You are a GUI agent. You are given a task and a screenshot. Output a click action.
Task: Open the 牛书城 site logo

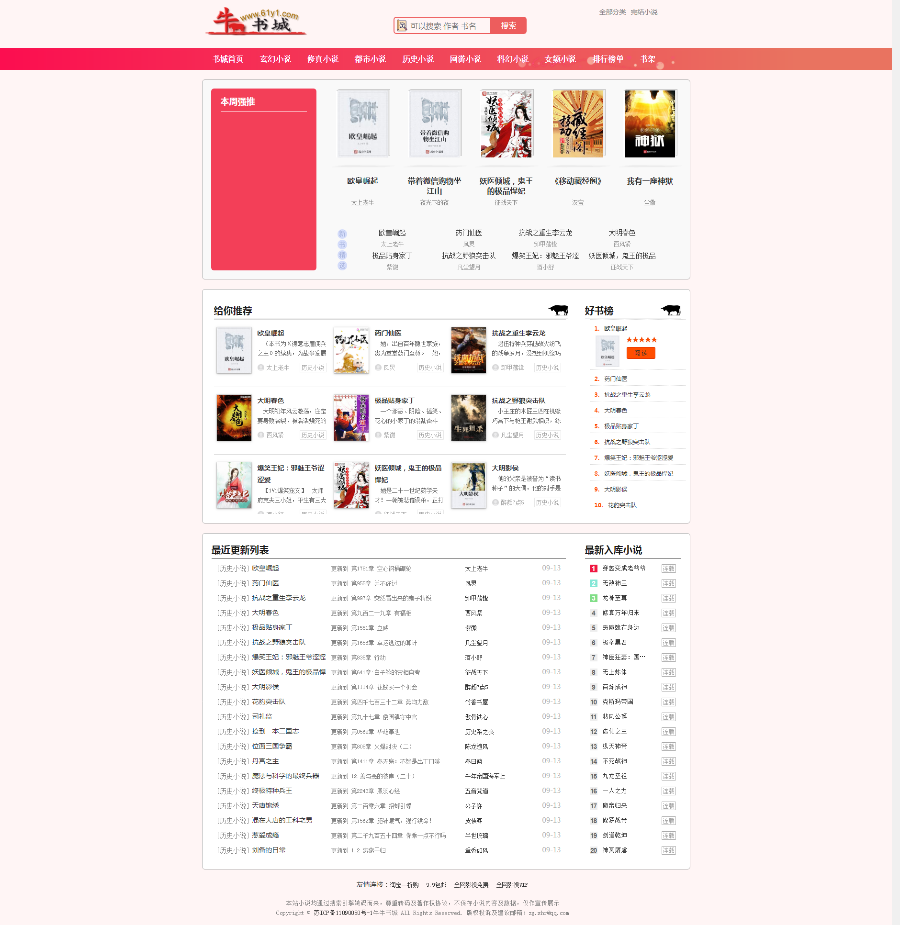click(x=256, y=22)
